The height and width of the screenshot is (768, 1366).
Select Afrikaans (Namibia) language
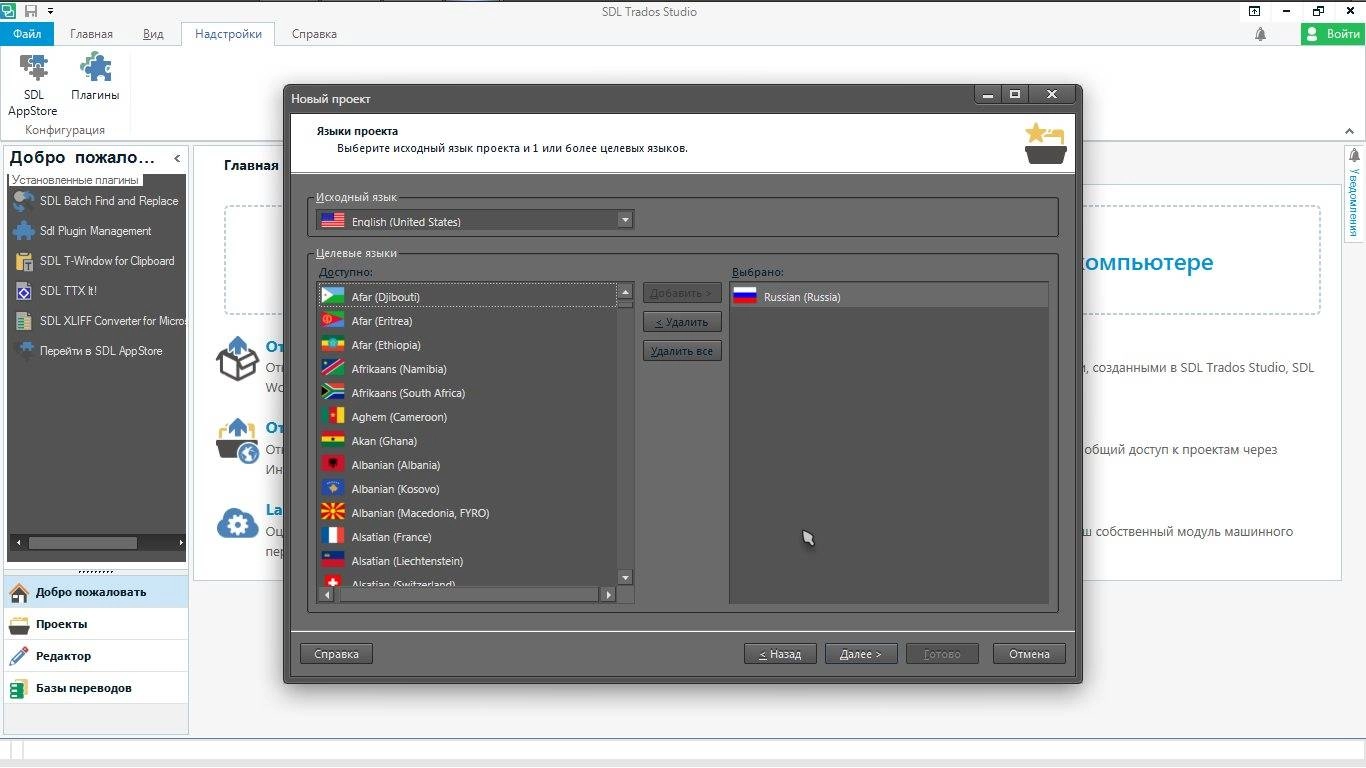coord(468,369)
